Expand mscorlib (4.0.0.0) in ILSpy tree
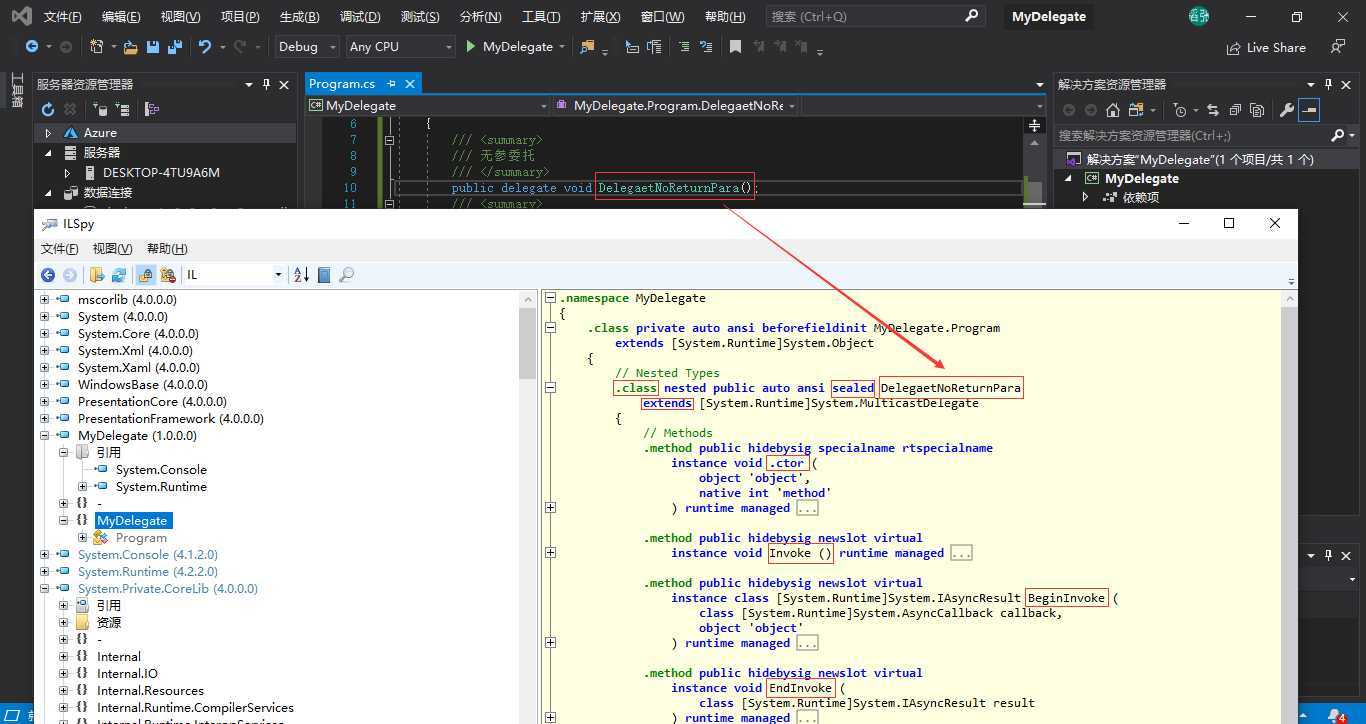Screen dimensions: 1366x724 pyautogui.click(x=44, y=299)
